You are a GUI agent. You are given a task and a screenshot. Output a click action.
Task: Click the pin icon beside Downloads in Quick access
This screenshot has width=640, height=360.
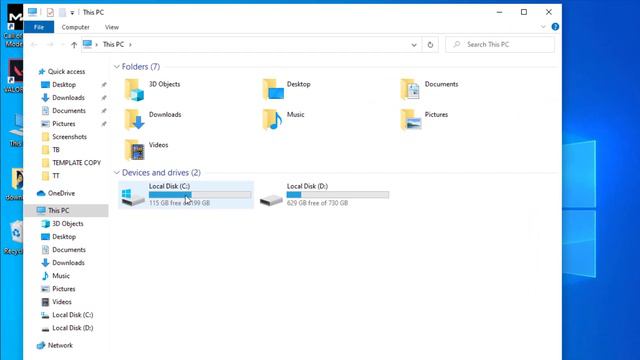coord(104,98)
